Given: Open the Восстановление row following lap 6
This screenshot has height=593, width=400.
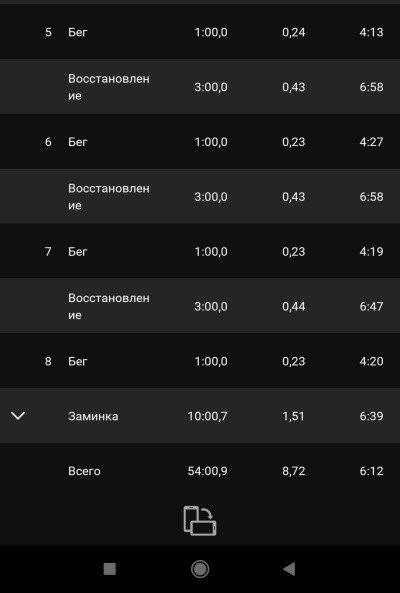Looking at the screenshot, I should point(200,196).
